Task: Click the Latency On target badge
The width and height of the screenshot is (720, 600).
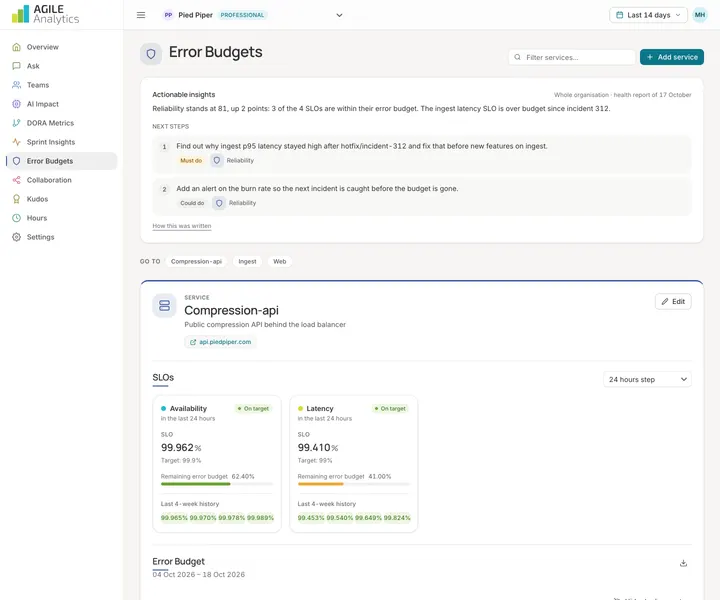Action: pyautogui.click(x=390, y=409)
